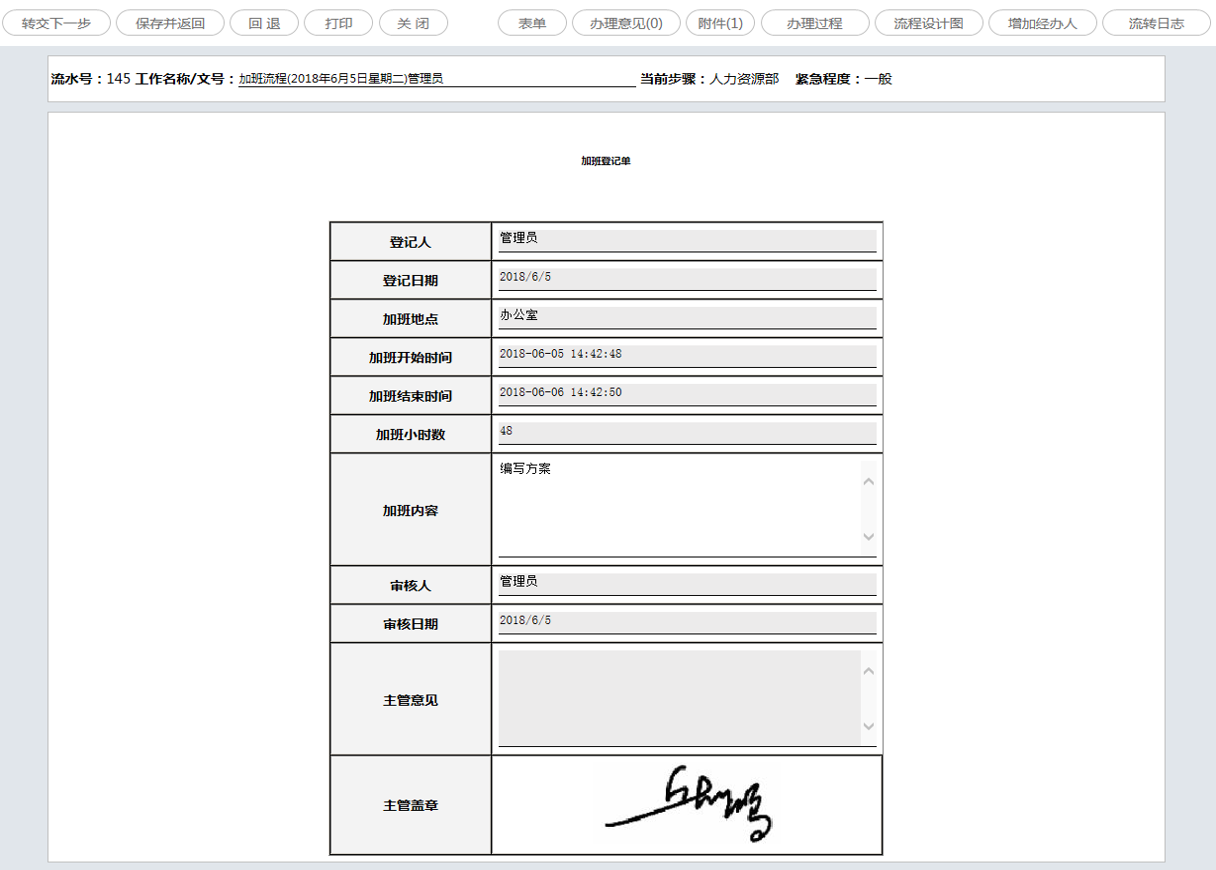The height and width of the screenshot is (870, 1216).
Task: Click the scrollbar of the 加班内容 box
Action: click(869, 505)
